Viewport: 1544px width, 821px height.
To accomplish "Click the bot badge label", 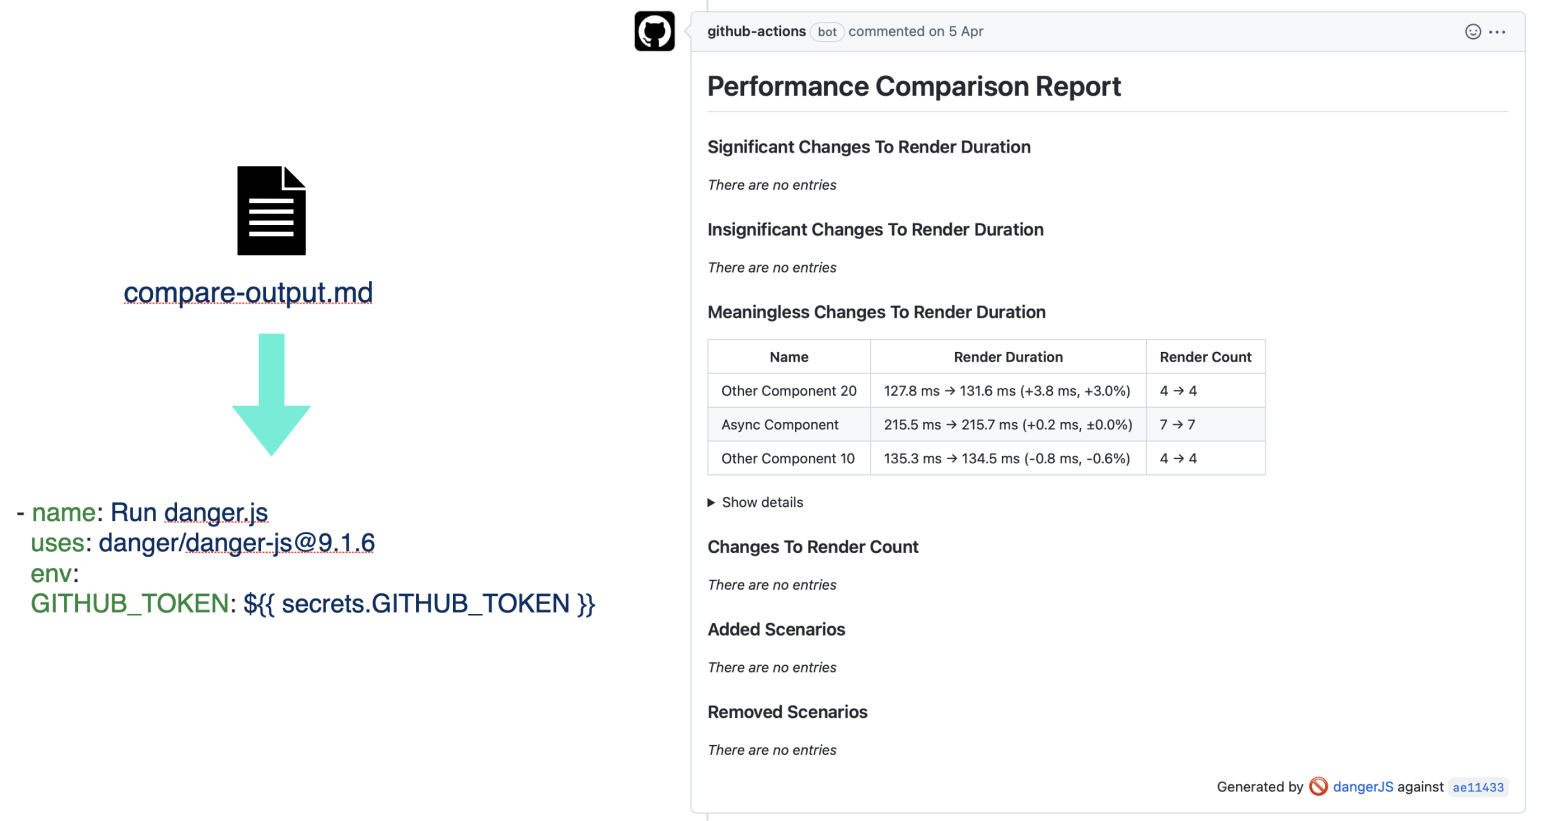I will [x=827, y=32].
